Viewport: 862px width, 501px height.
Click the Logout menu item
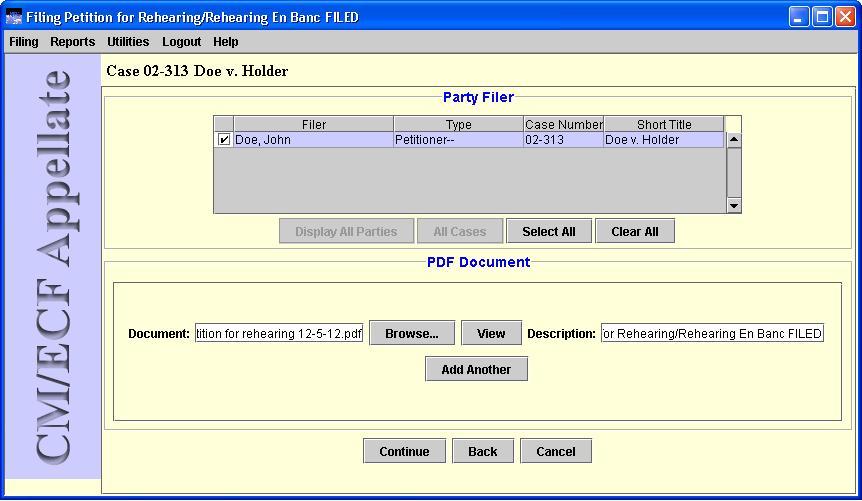click(181, 42)
